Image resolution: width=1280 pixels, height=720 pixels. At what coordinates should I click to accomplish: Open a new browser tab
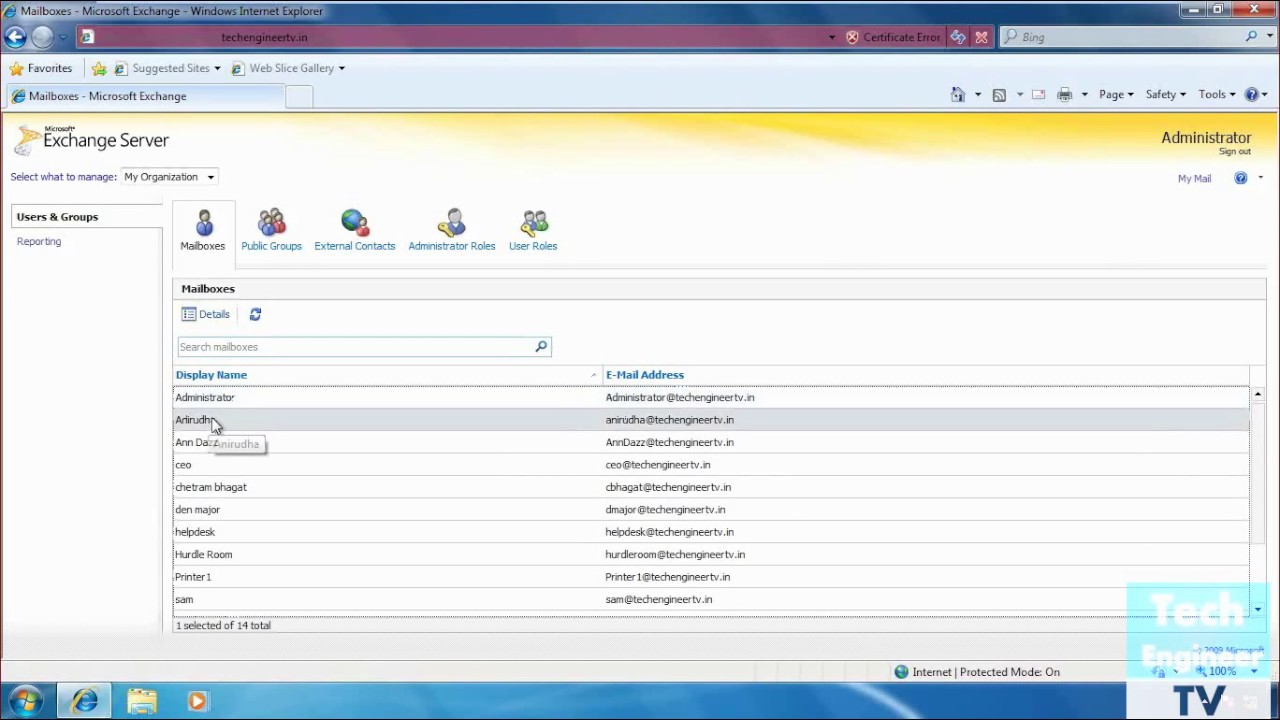[x=299, y=96]
